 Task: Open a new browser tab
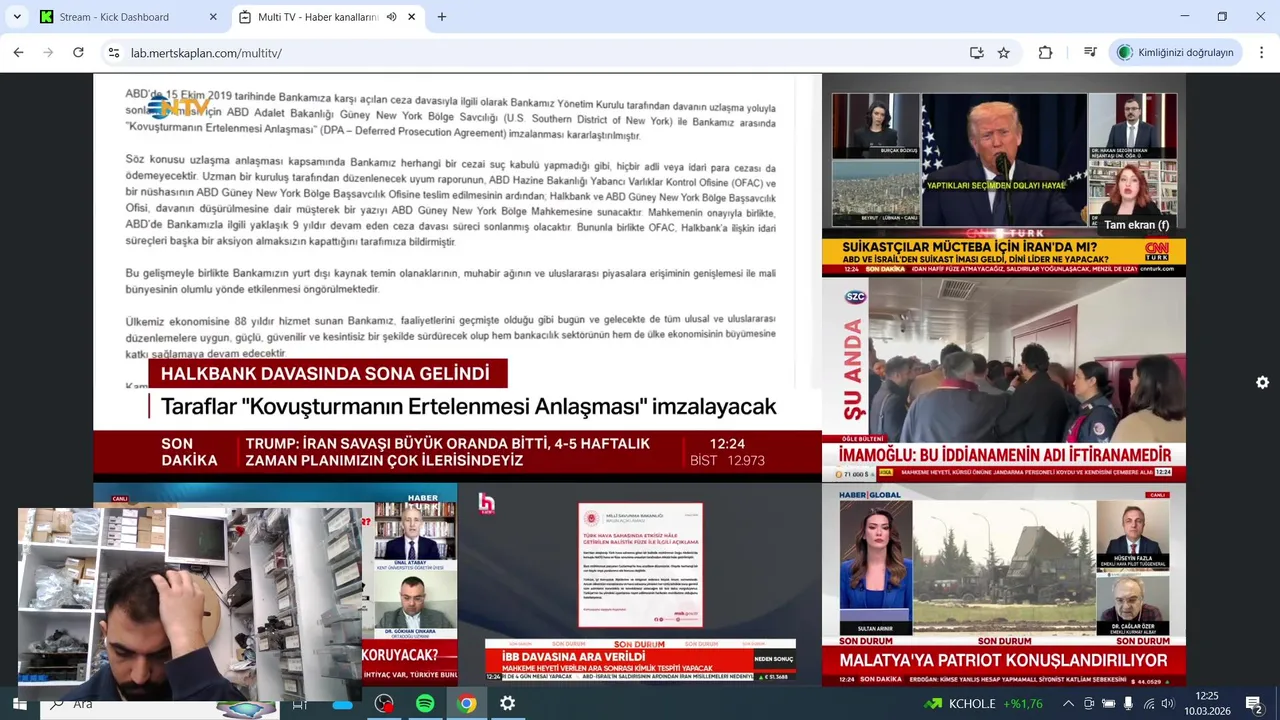pos(442,17)
